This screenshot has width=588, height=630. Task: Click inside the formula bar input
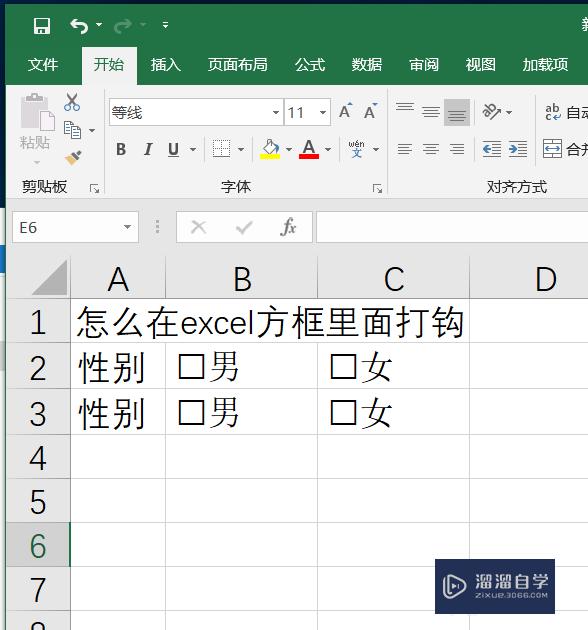click(452, 227)
